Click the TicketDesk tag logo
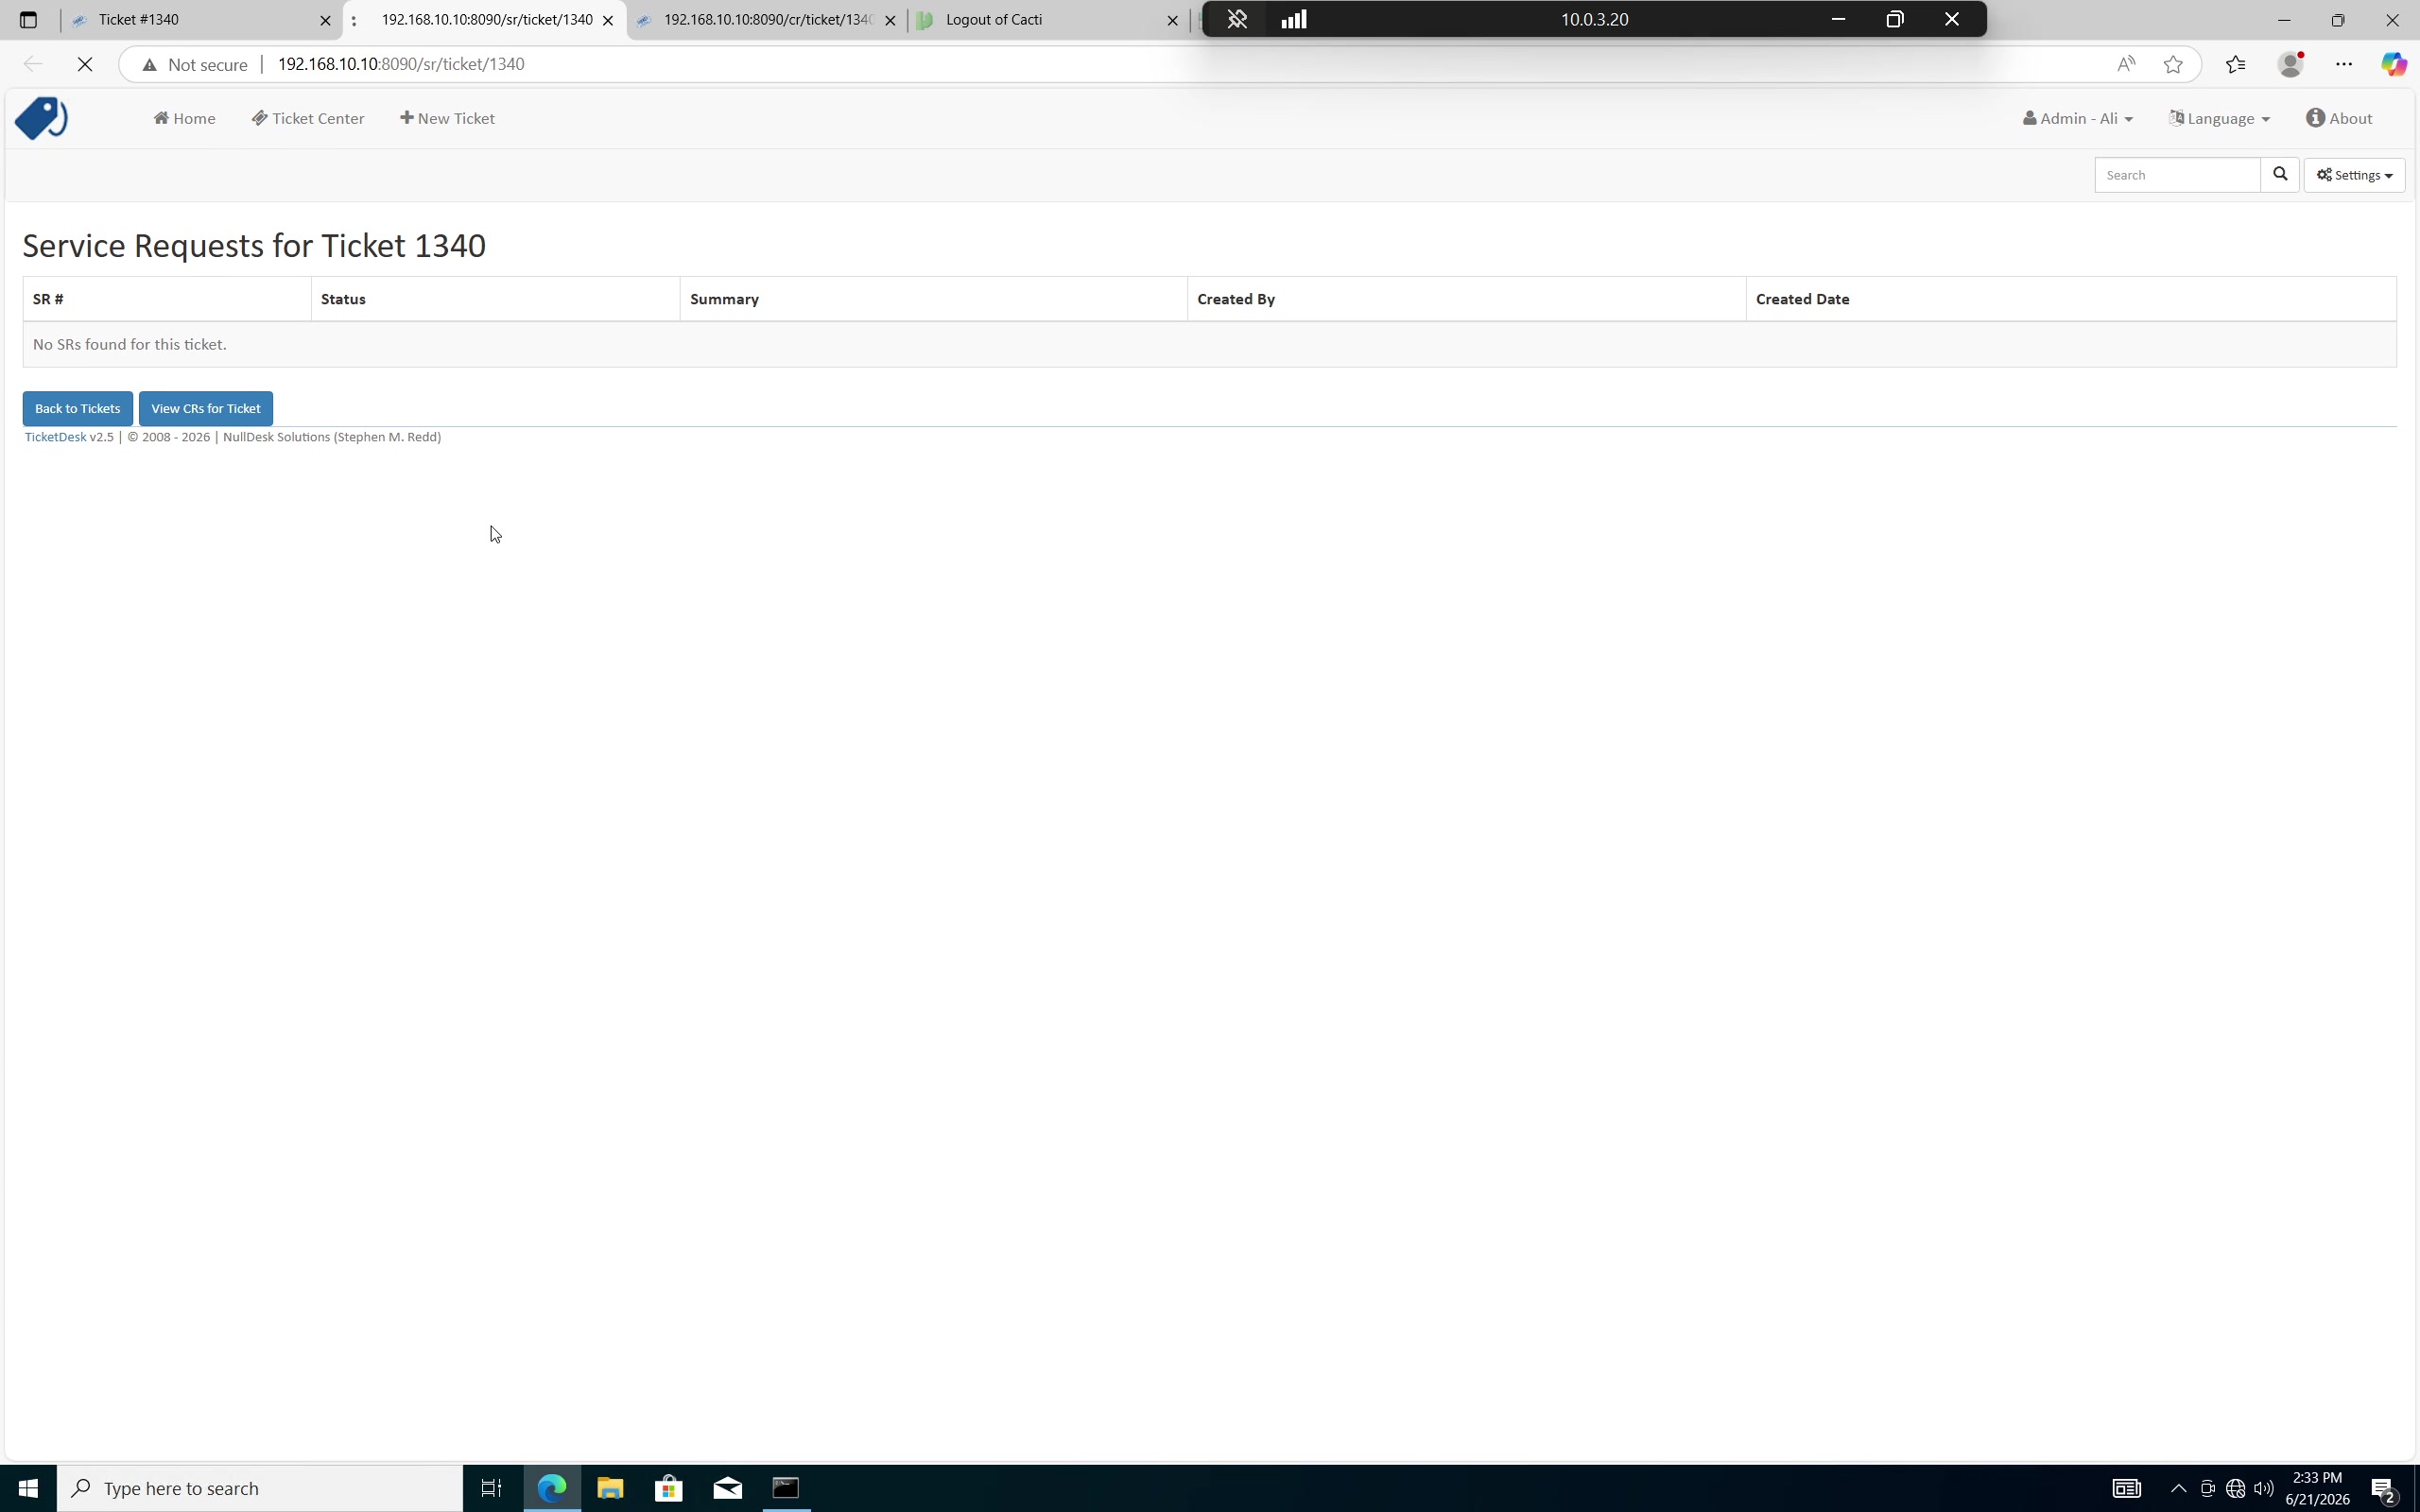 pos(41,118)
